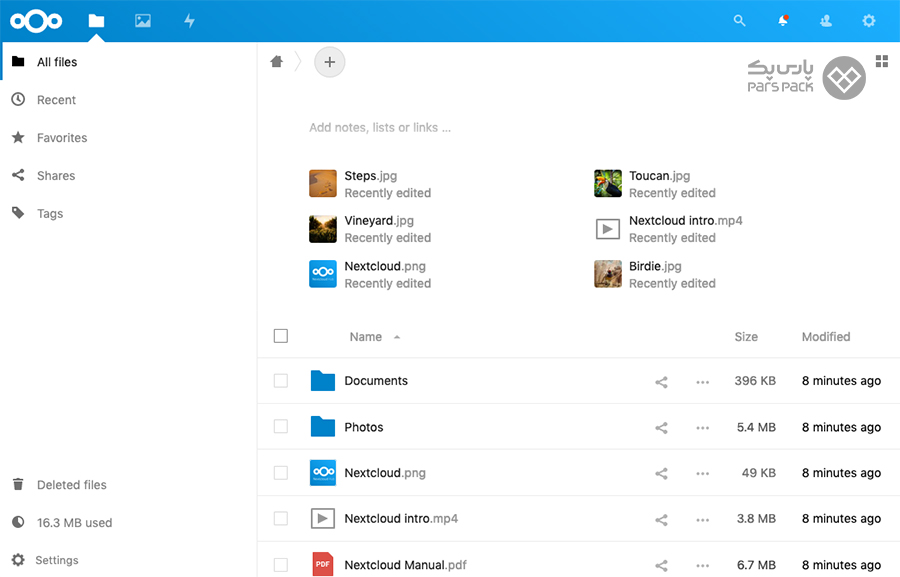
Task: Open the notifications bell icon
Action: tap(783, 20)
